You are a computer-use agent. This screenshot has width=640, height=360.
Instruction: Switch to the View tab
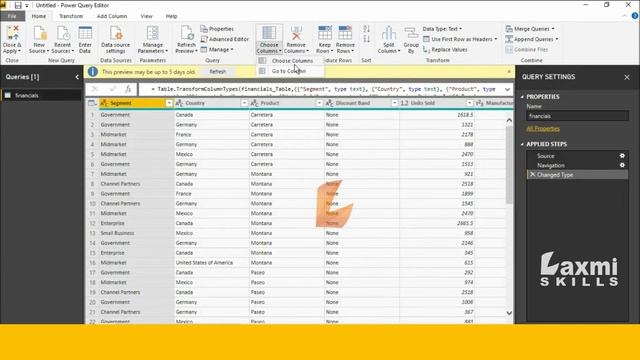(146, 16)
